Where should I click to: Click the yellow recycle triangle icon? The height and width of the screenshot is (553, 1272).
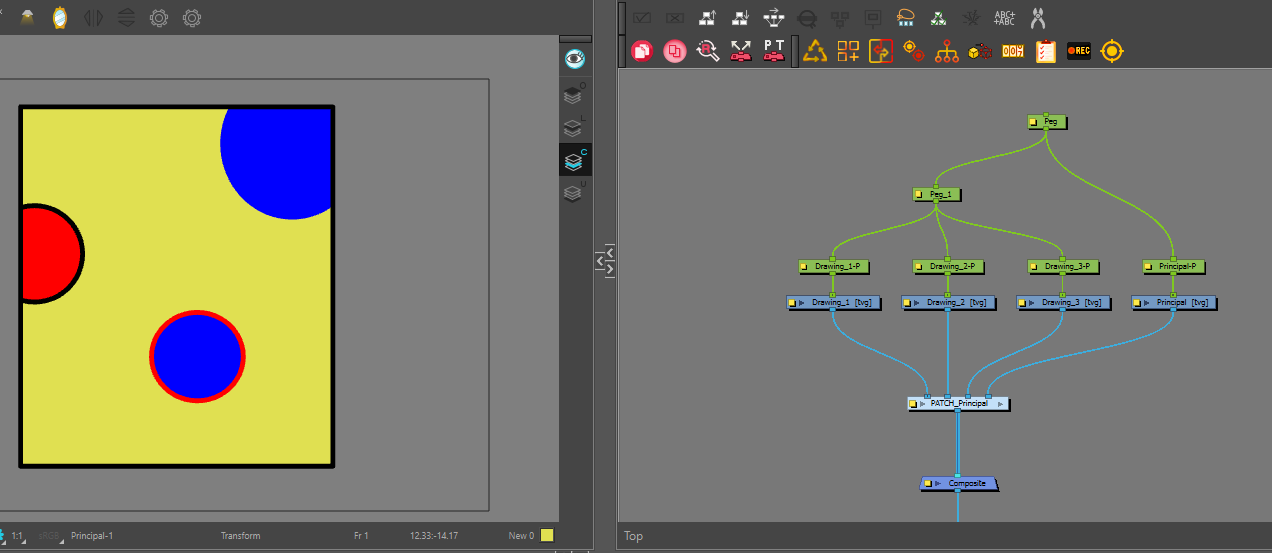[x=816, y=51]
